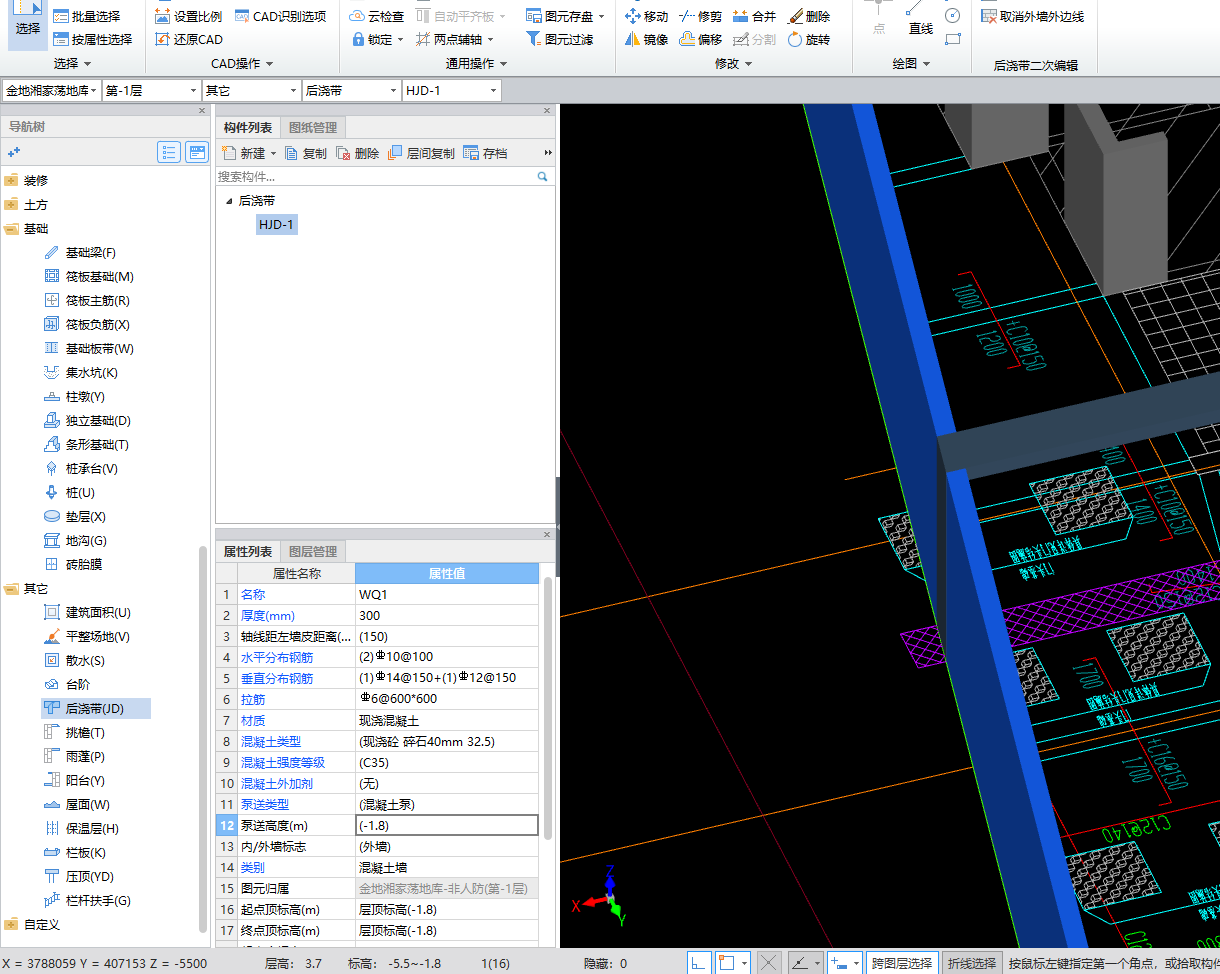Screen dimensions: 1220x974
Task: Click the 泵送高度 value field (-1.8)
Action: point(447,826)
